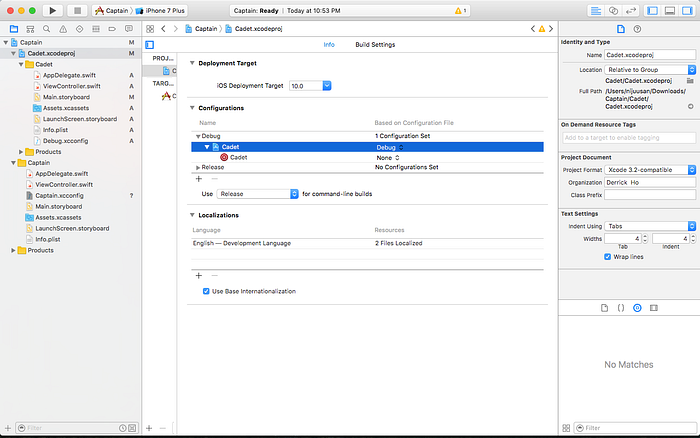
Task: Show the Assistant editor
Action: (613, 11)
